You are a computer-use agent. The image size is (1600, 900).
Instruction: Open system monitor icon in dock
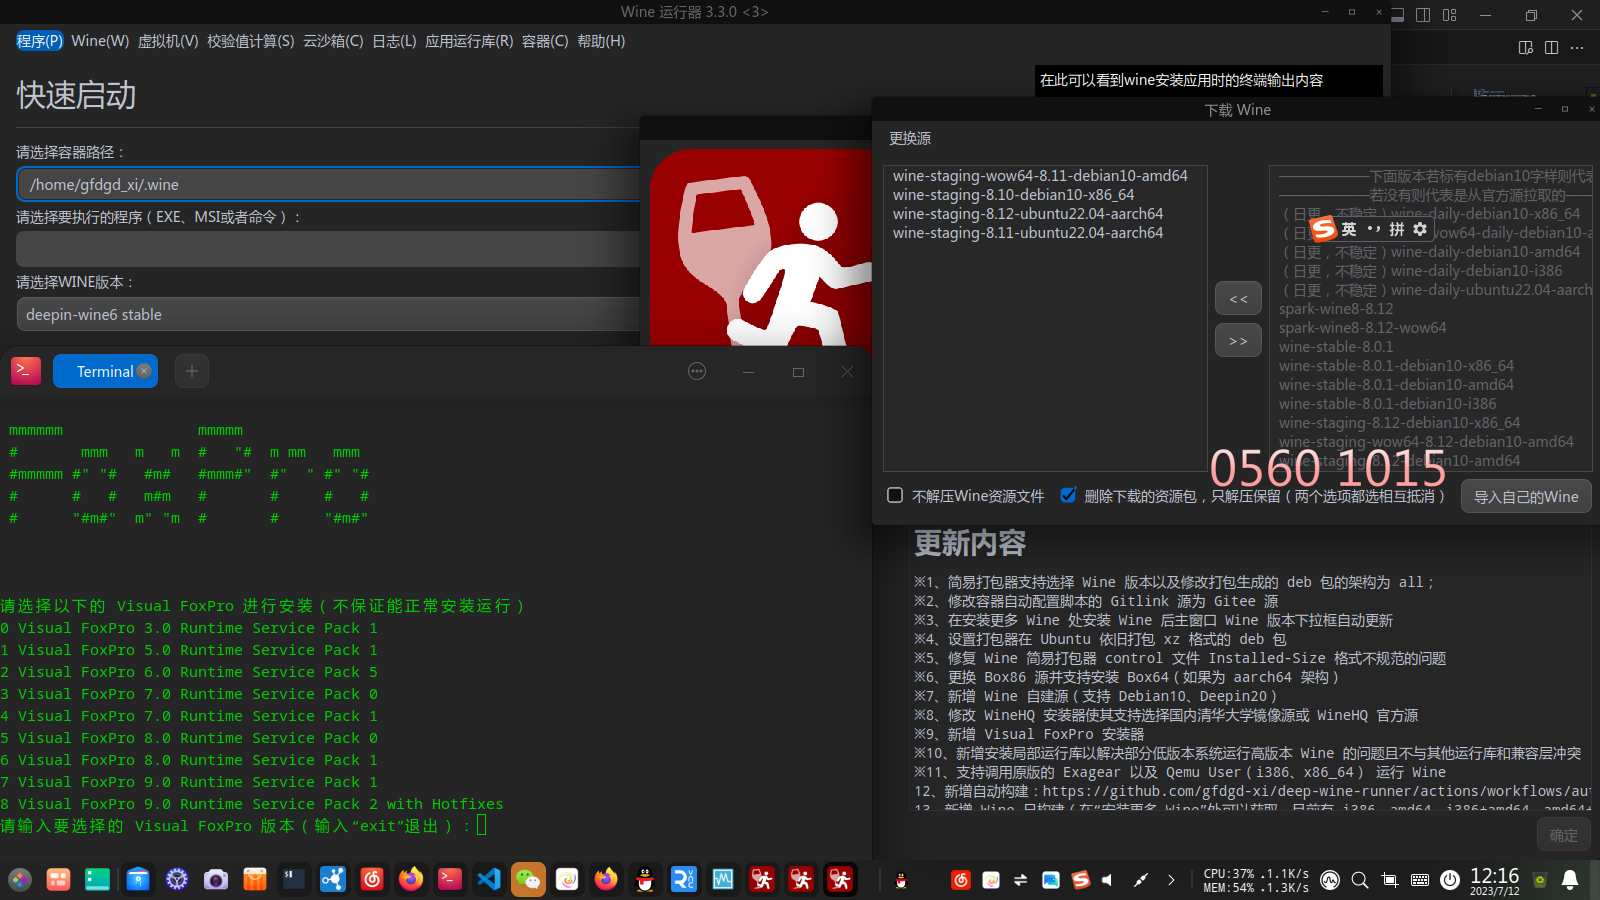click(x=723, y=879)
